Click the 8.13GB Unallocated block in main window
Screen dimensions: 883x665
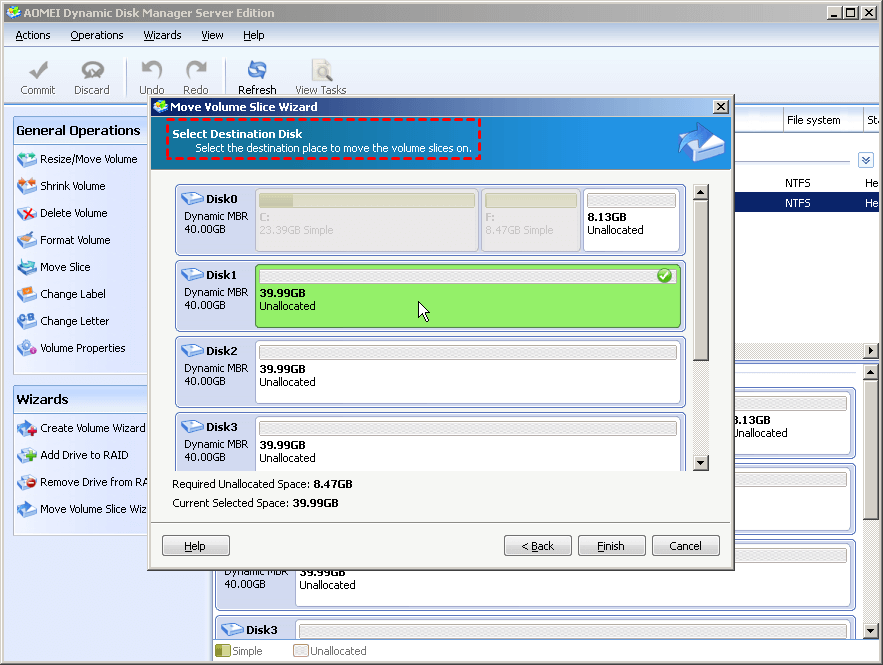(791, 423)
